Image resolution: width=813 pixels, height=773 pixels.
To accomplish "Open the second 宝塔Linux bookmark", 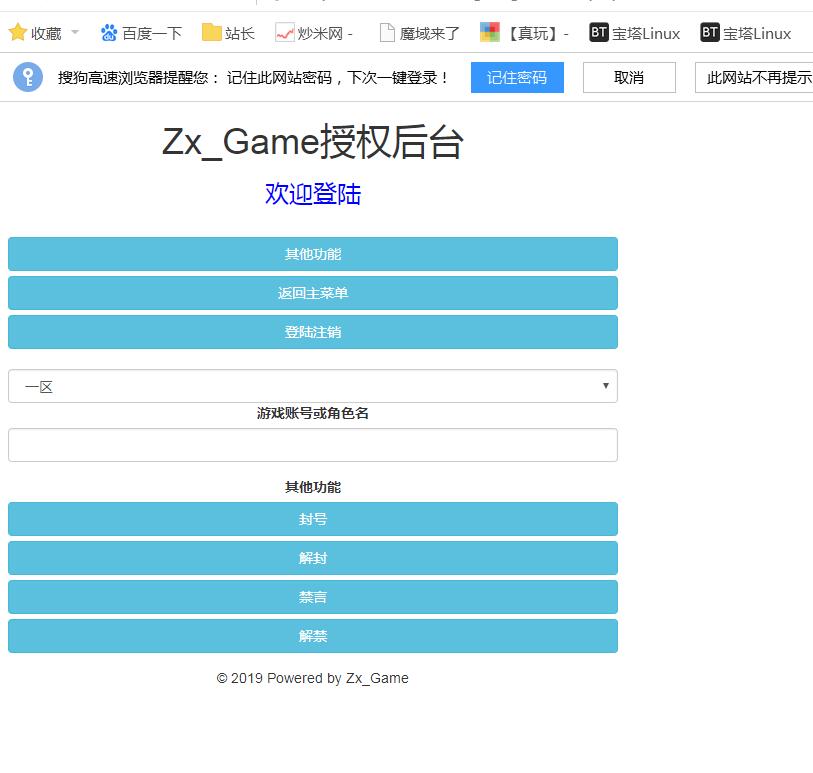I will click(x=746, y=33).
